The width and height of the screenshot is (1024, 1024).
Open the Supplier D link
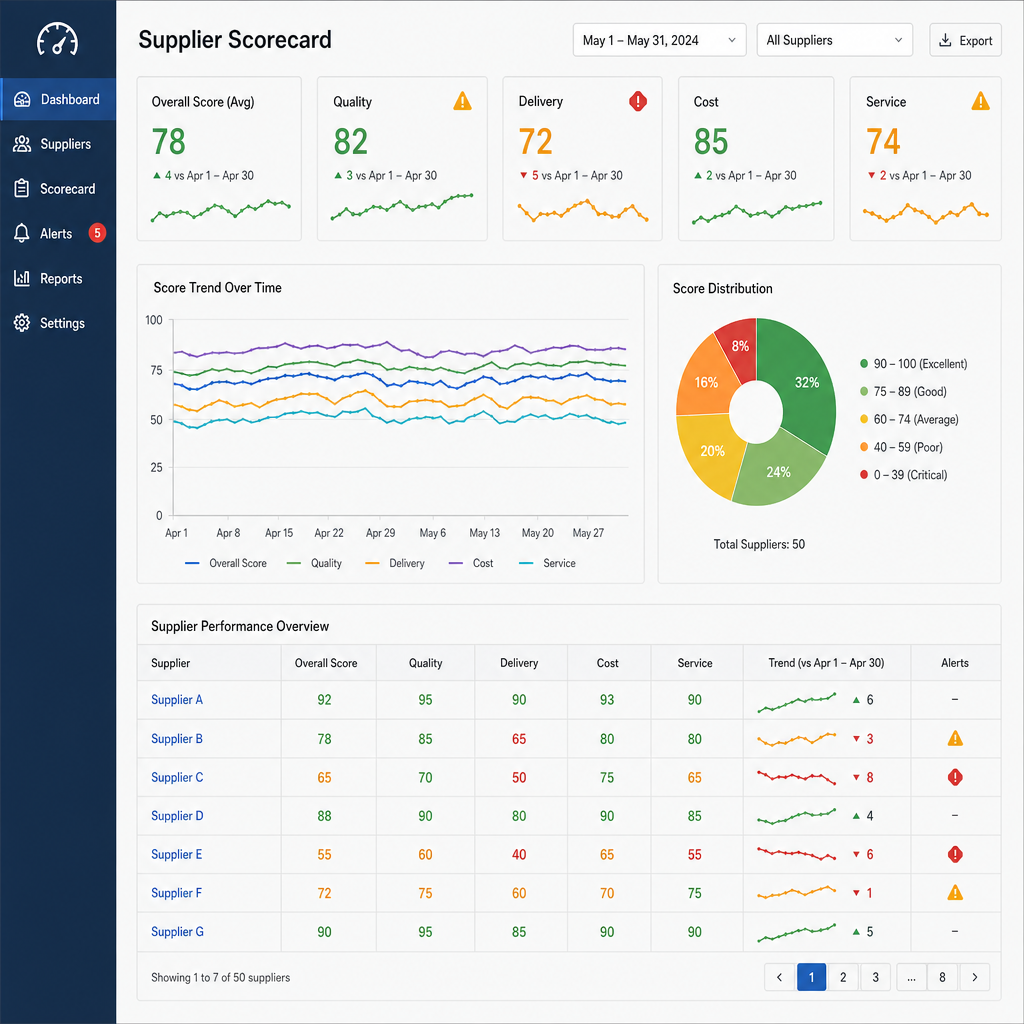[177, 816]
